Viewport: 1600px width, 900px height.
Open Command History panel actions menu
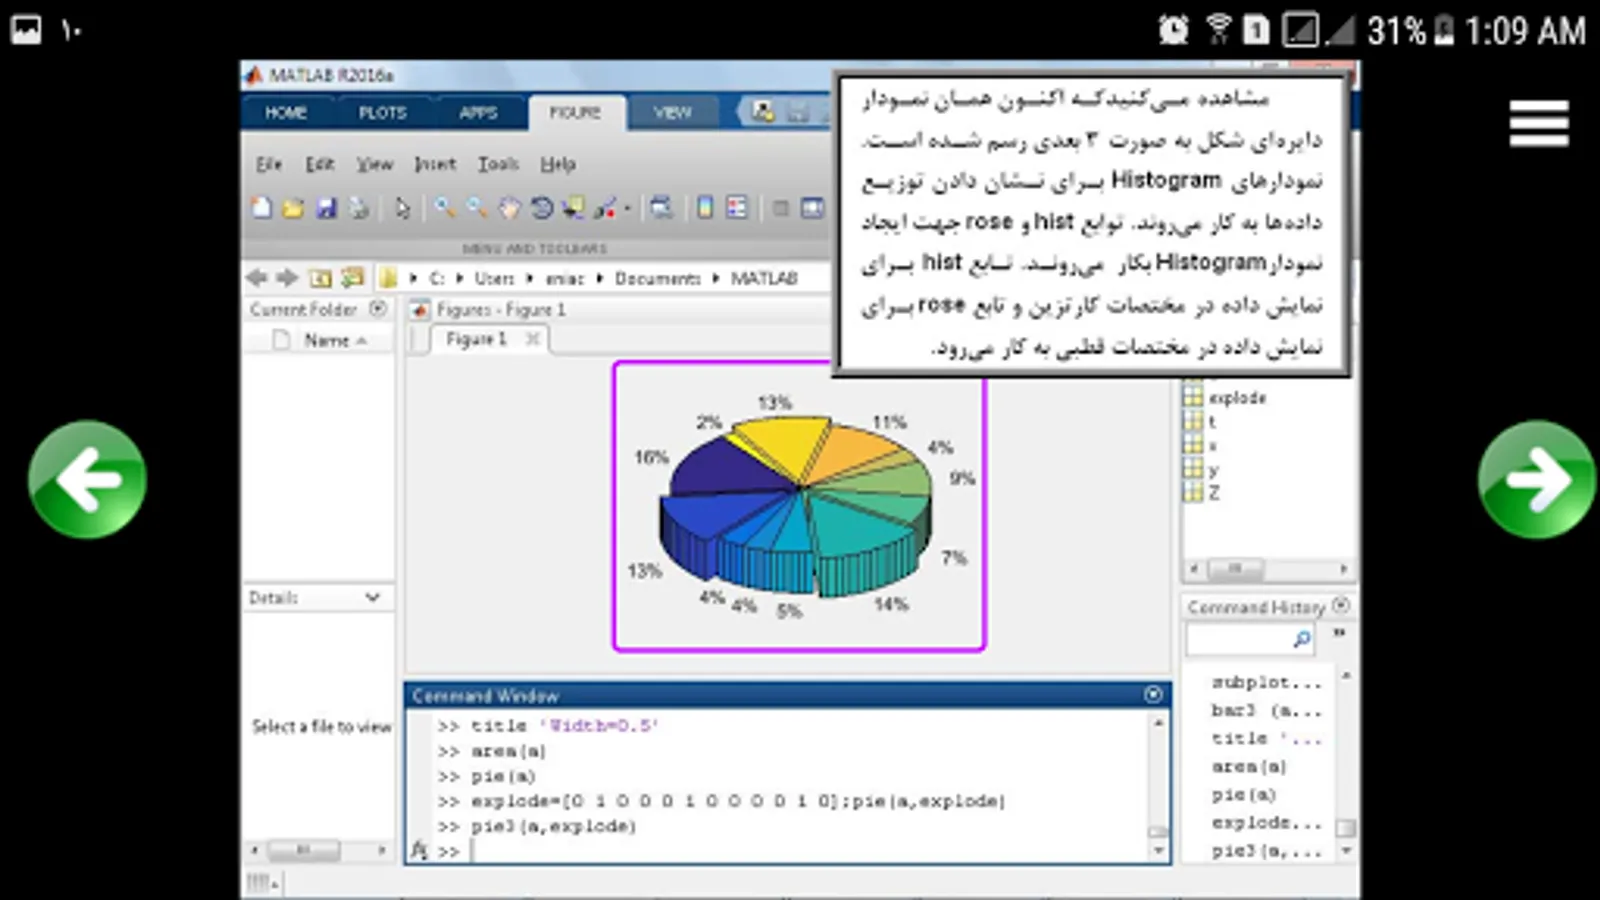point(1341,606)
